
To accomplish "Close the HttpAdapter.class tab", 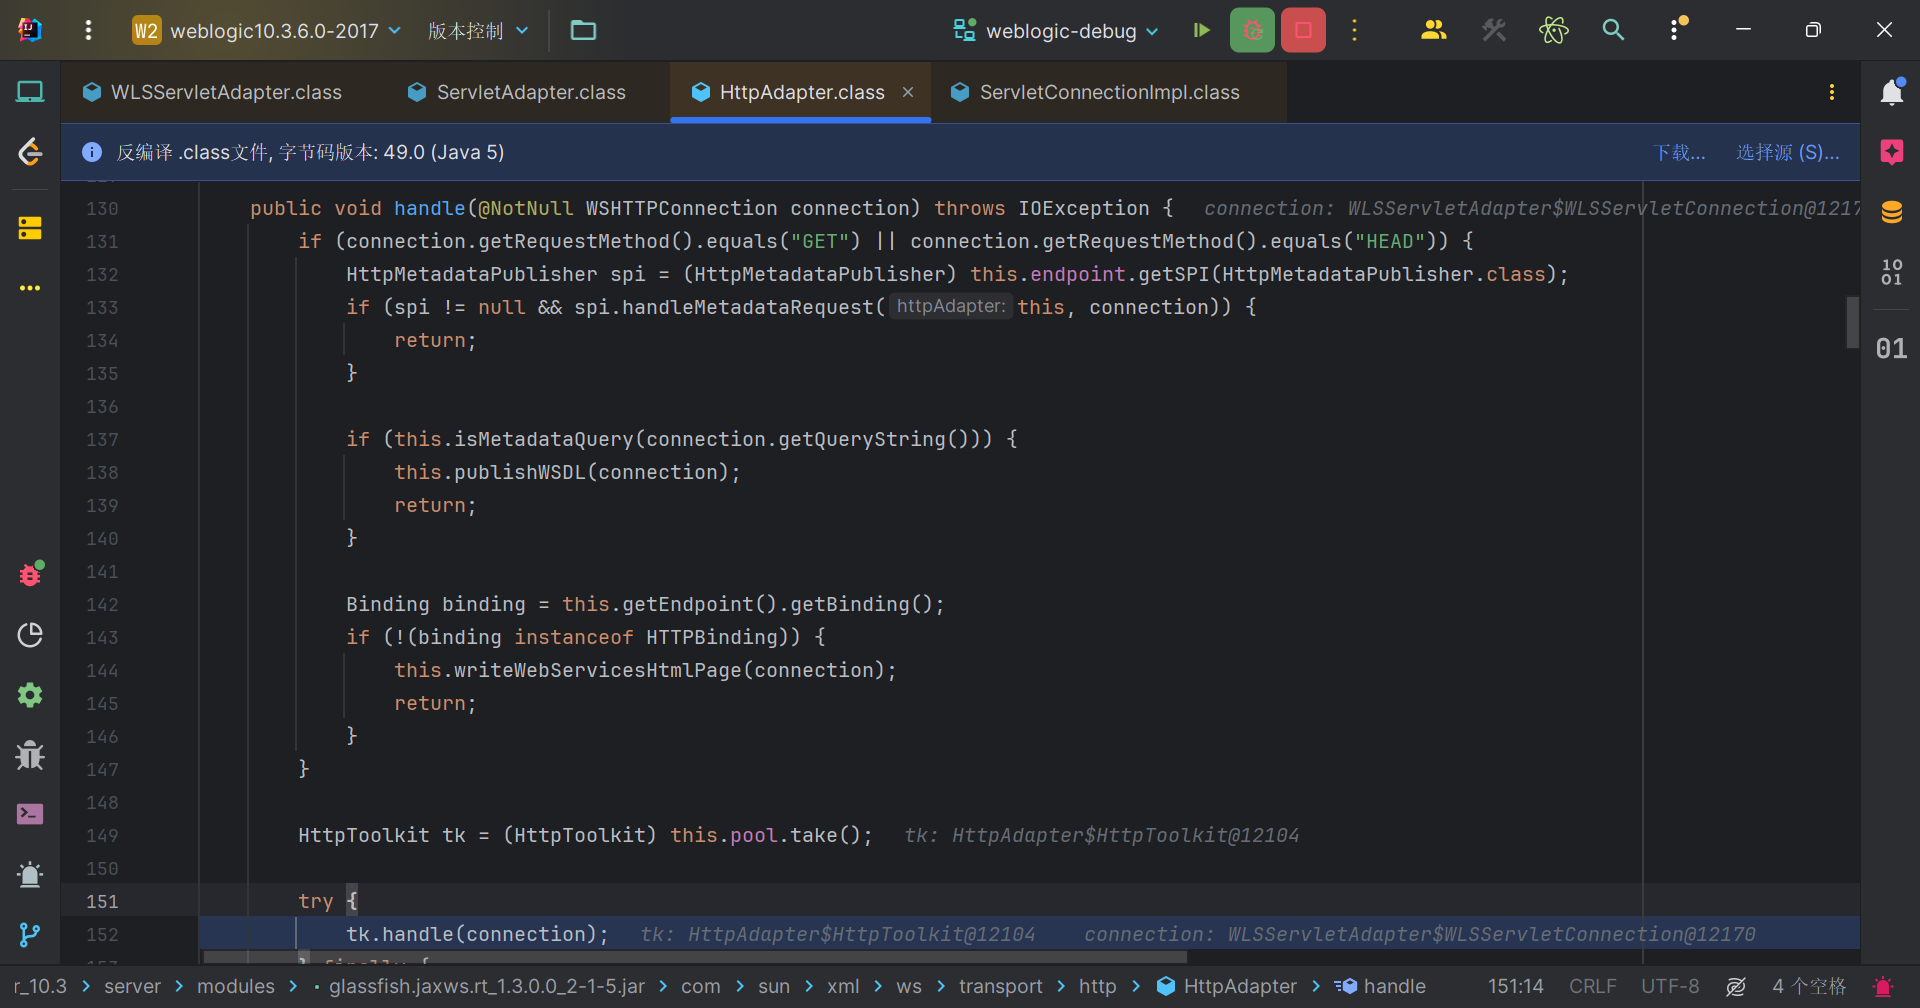I will [x=908, y=92].
